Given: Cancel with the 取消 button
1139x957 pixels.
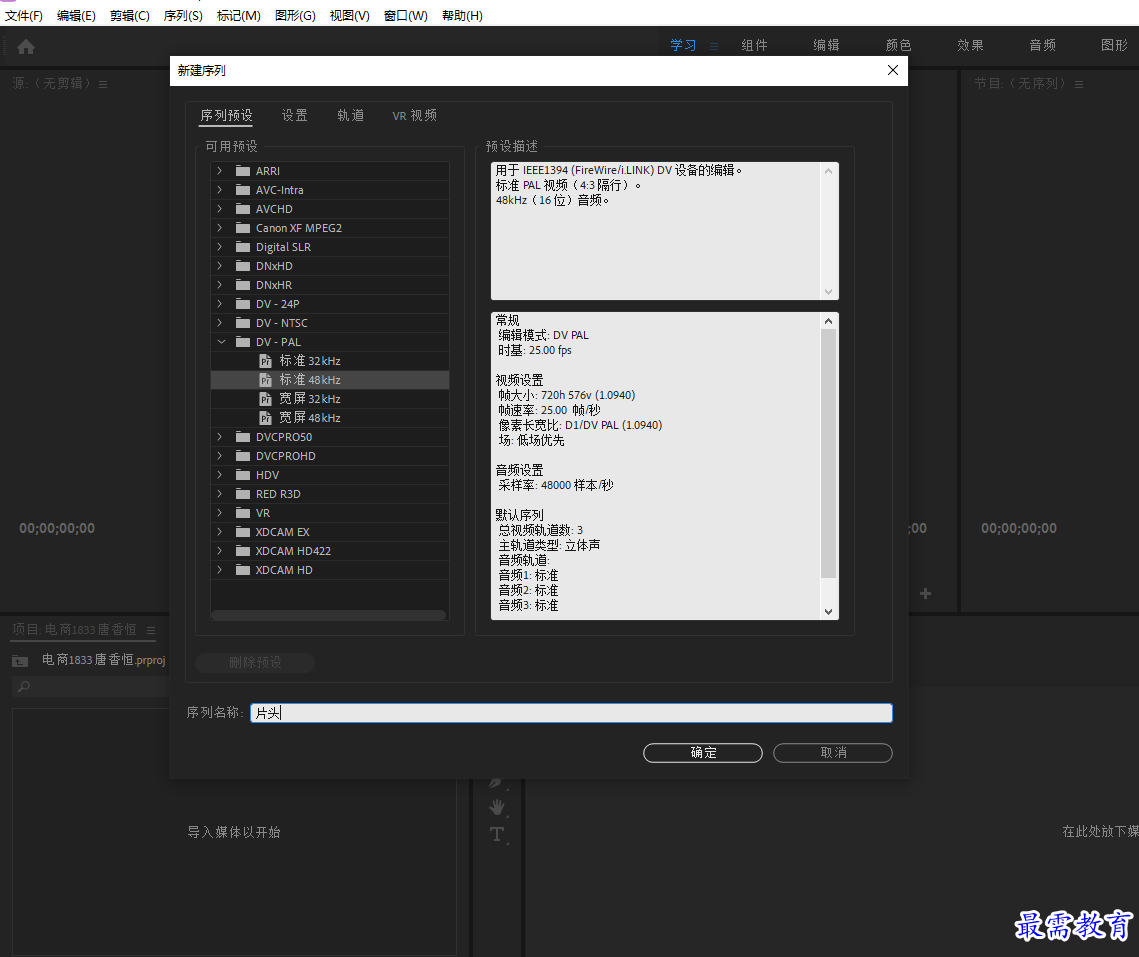Looking at the screenshot, I should click(x=832, y=753).
